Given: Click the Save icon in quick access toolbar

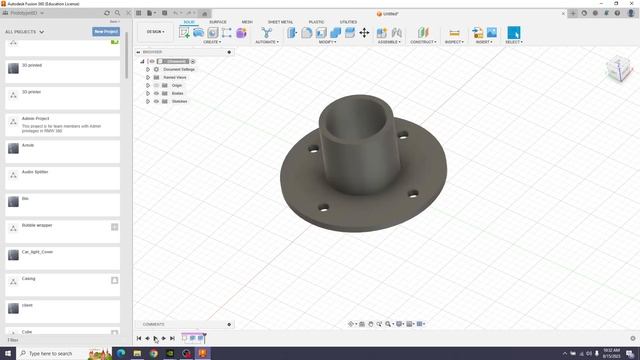Looking at the screenshot, I should [x=164, y=13].
